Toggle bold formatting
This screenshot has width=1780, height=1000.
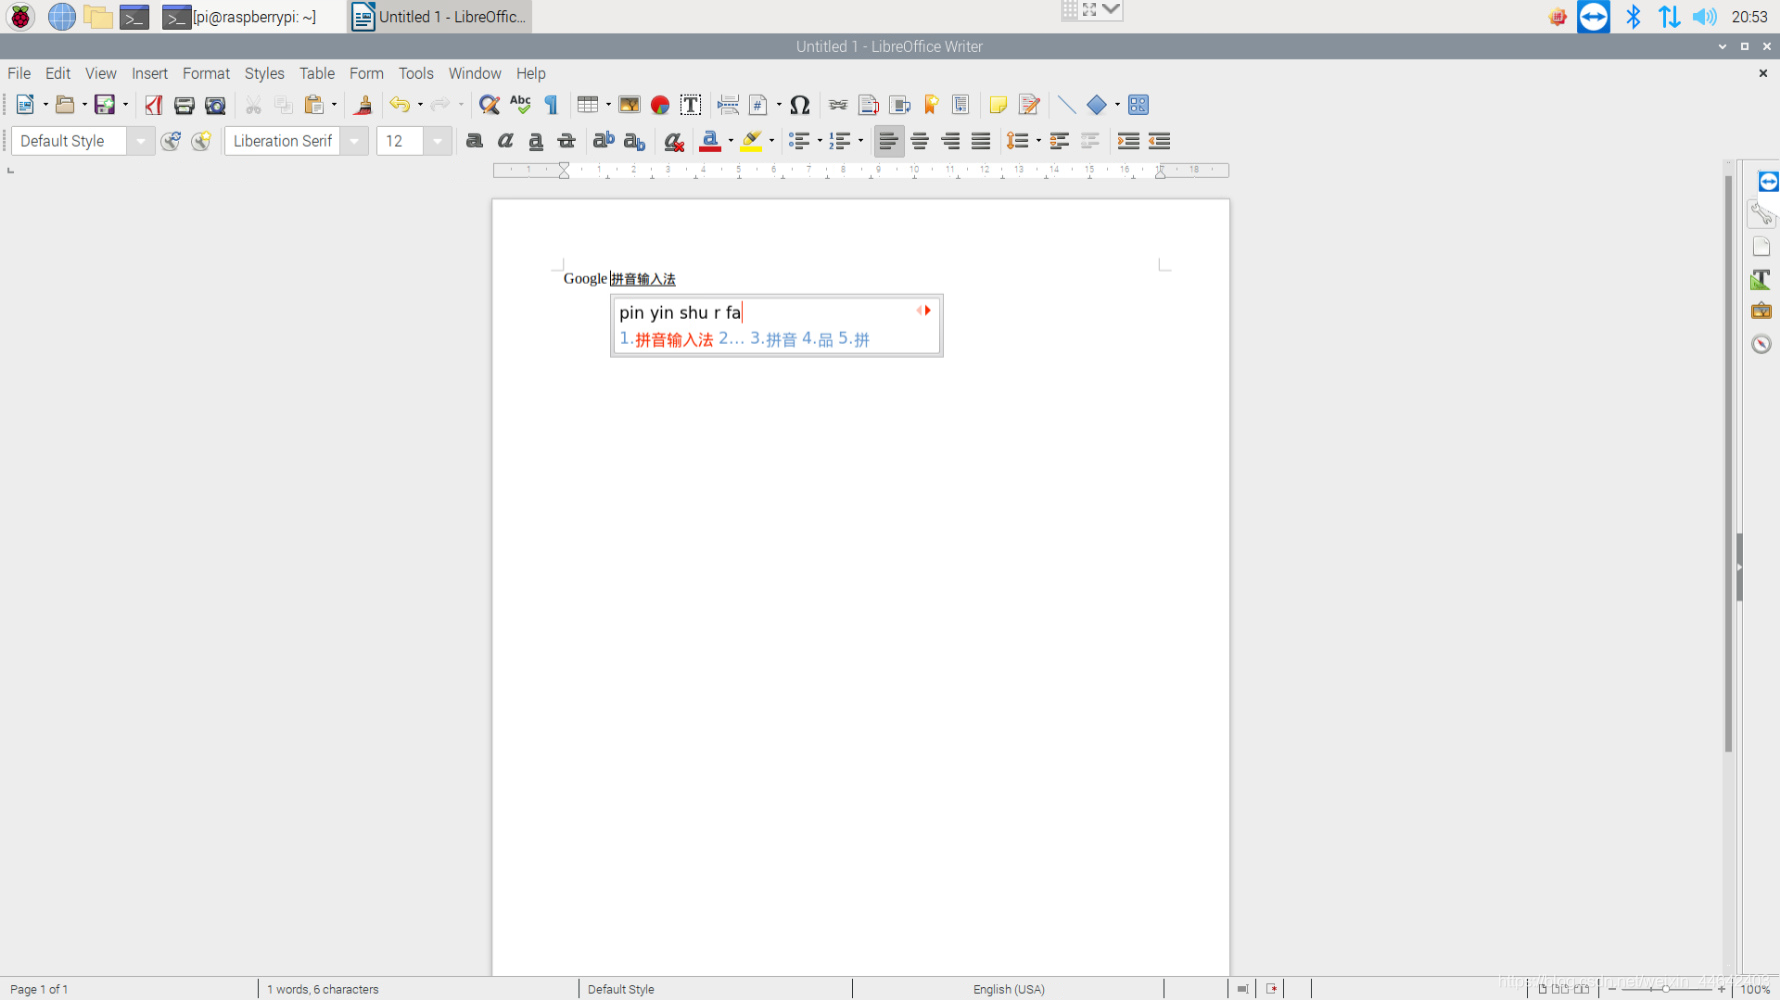coord(475,141)
